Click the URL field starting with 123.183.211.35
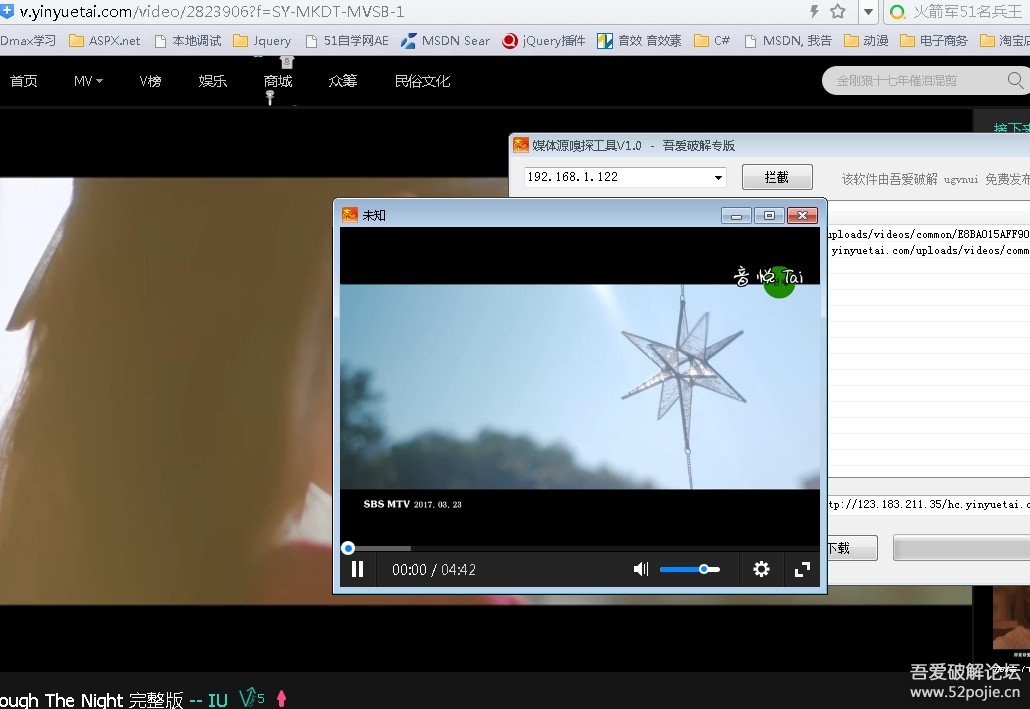 click(928, 504)
